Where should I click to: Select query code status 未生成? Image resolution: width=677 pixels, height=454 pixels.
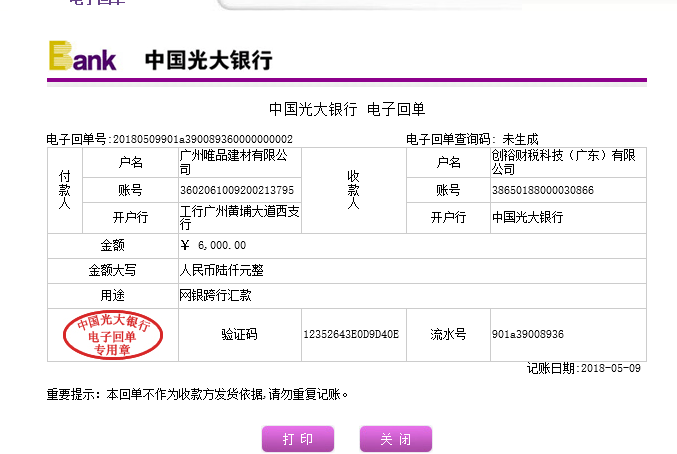[x=520, y=139]
